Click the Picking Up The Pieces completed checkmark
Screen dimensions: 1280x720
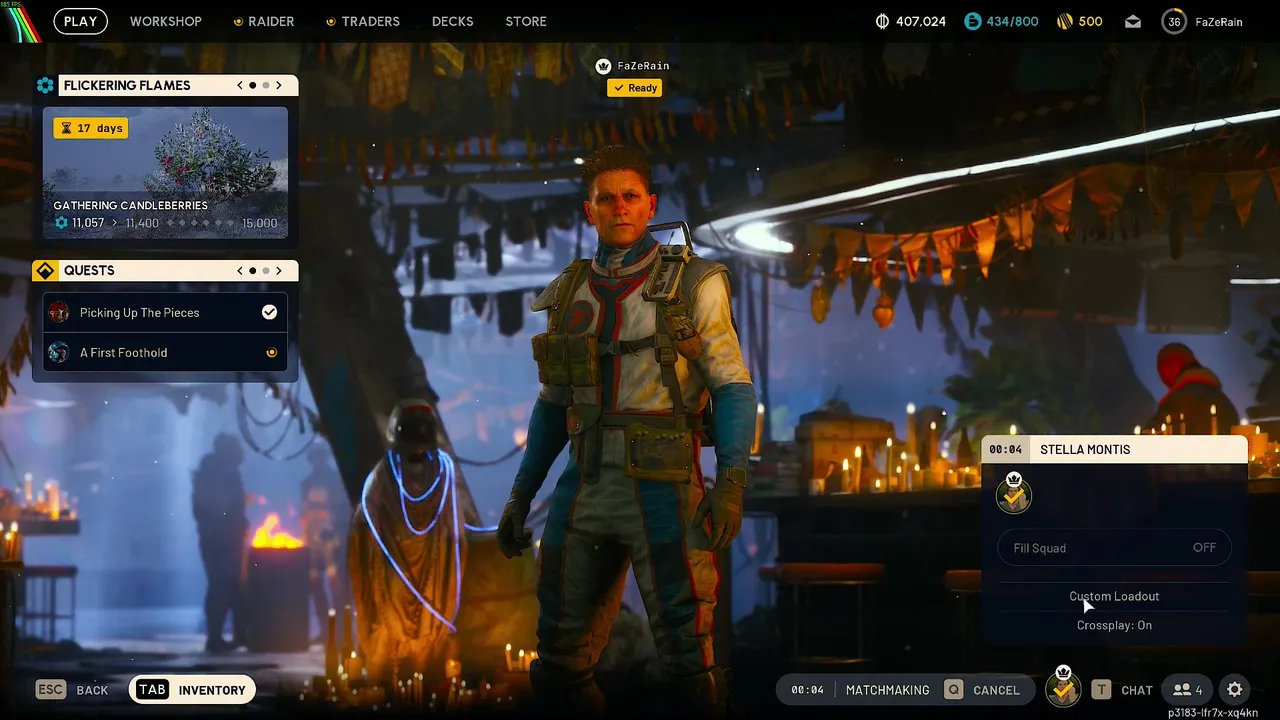(x=269, y=312)
